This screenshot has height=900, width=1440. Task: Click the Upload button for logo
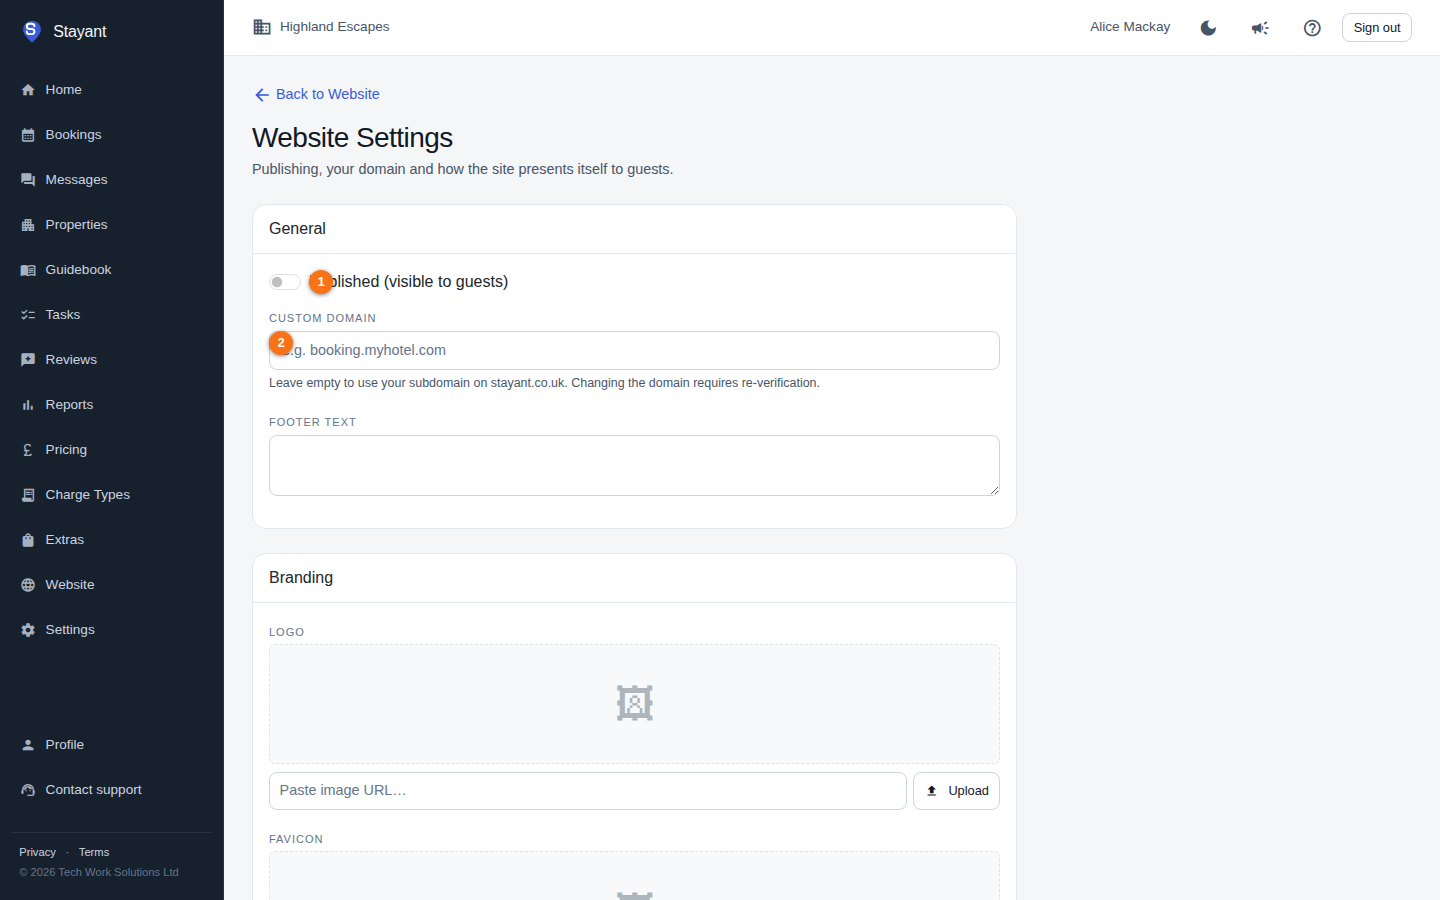pos(956,791)
